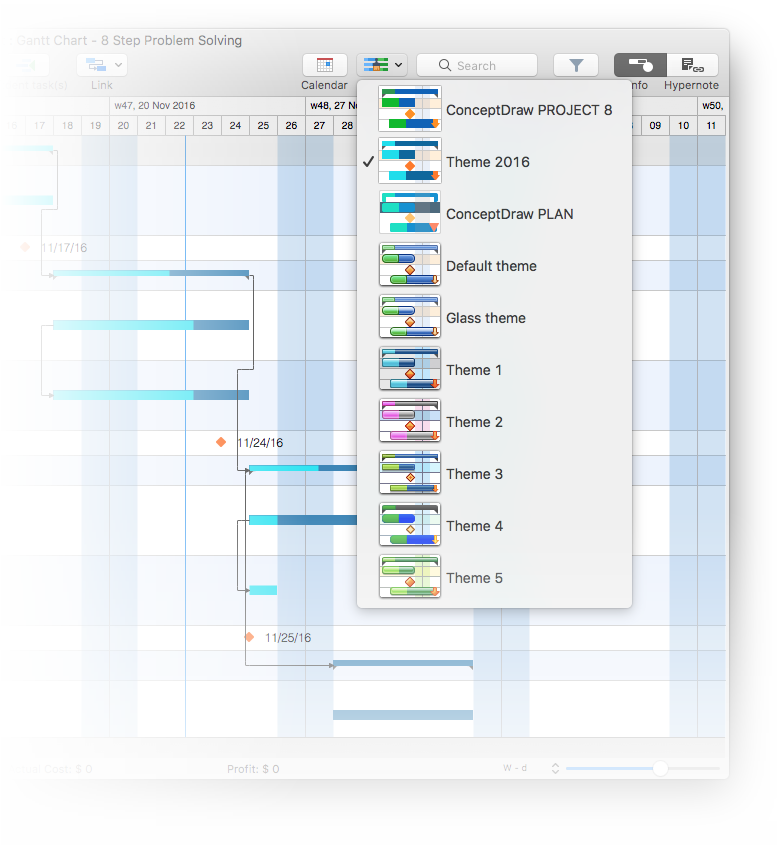The height and width of the screenshot is (846, 777).
Task: Click the Theme 2016 preview thumbnail
Action: pos(410,161)
